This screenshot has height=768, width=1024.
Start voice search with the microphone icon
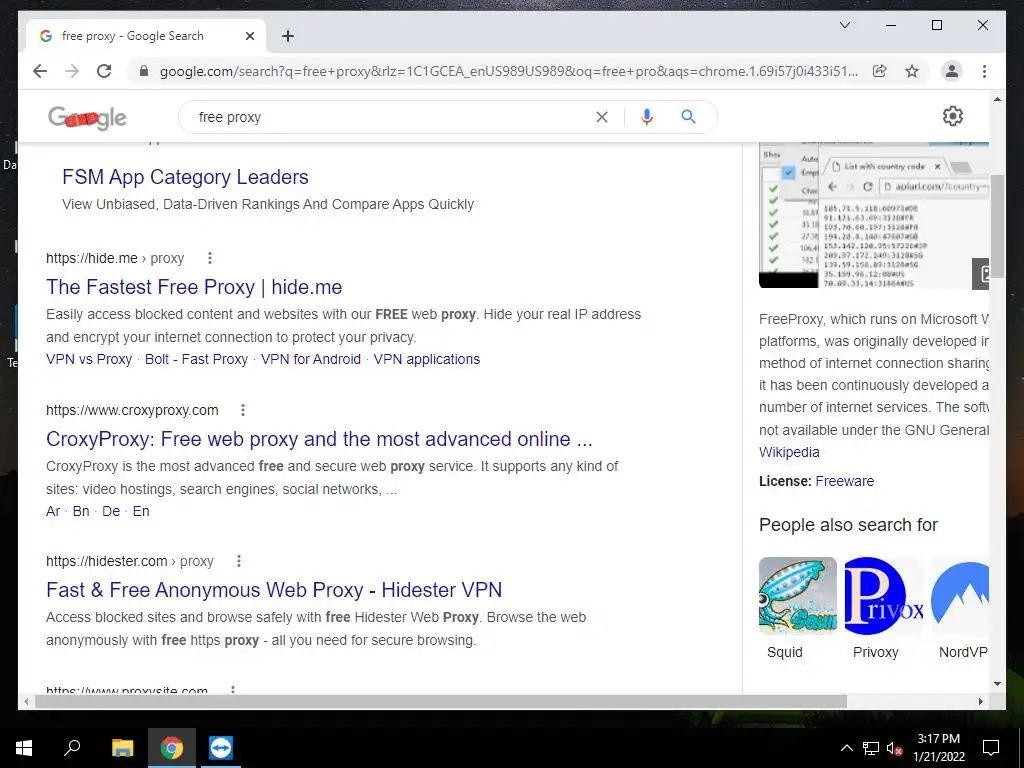click(647, 117)
